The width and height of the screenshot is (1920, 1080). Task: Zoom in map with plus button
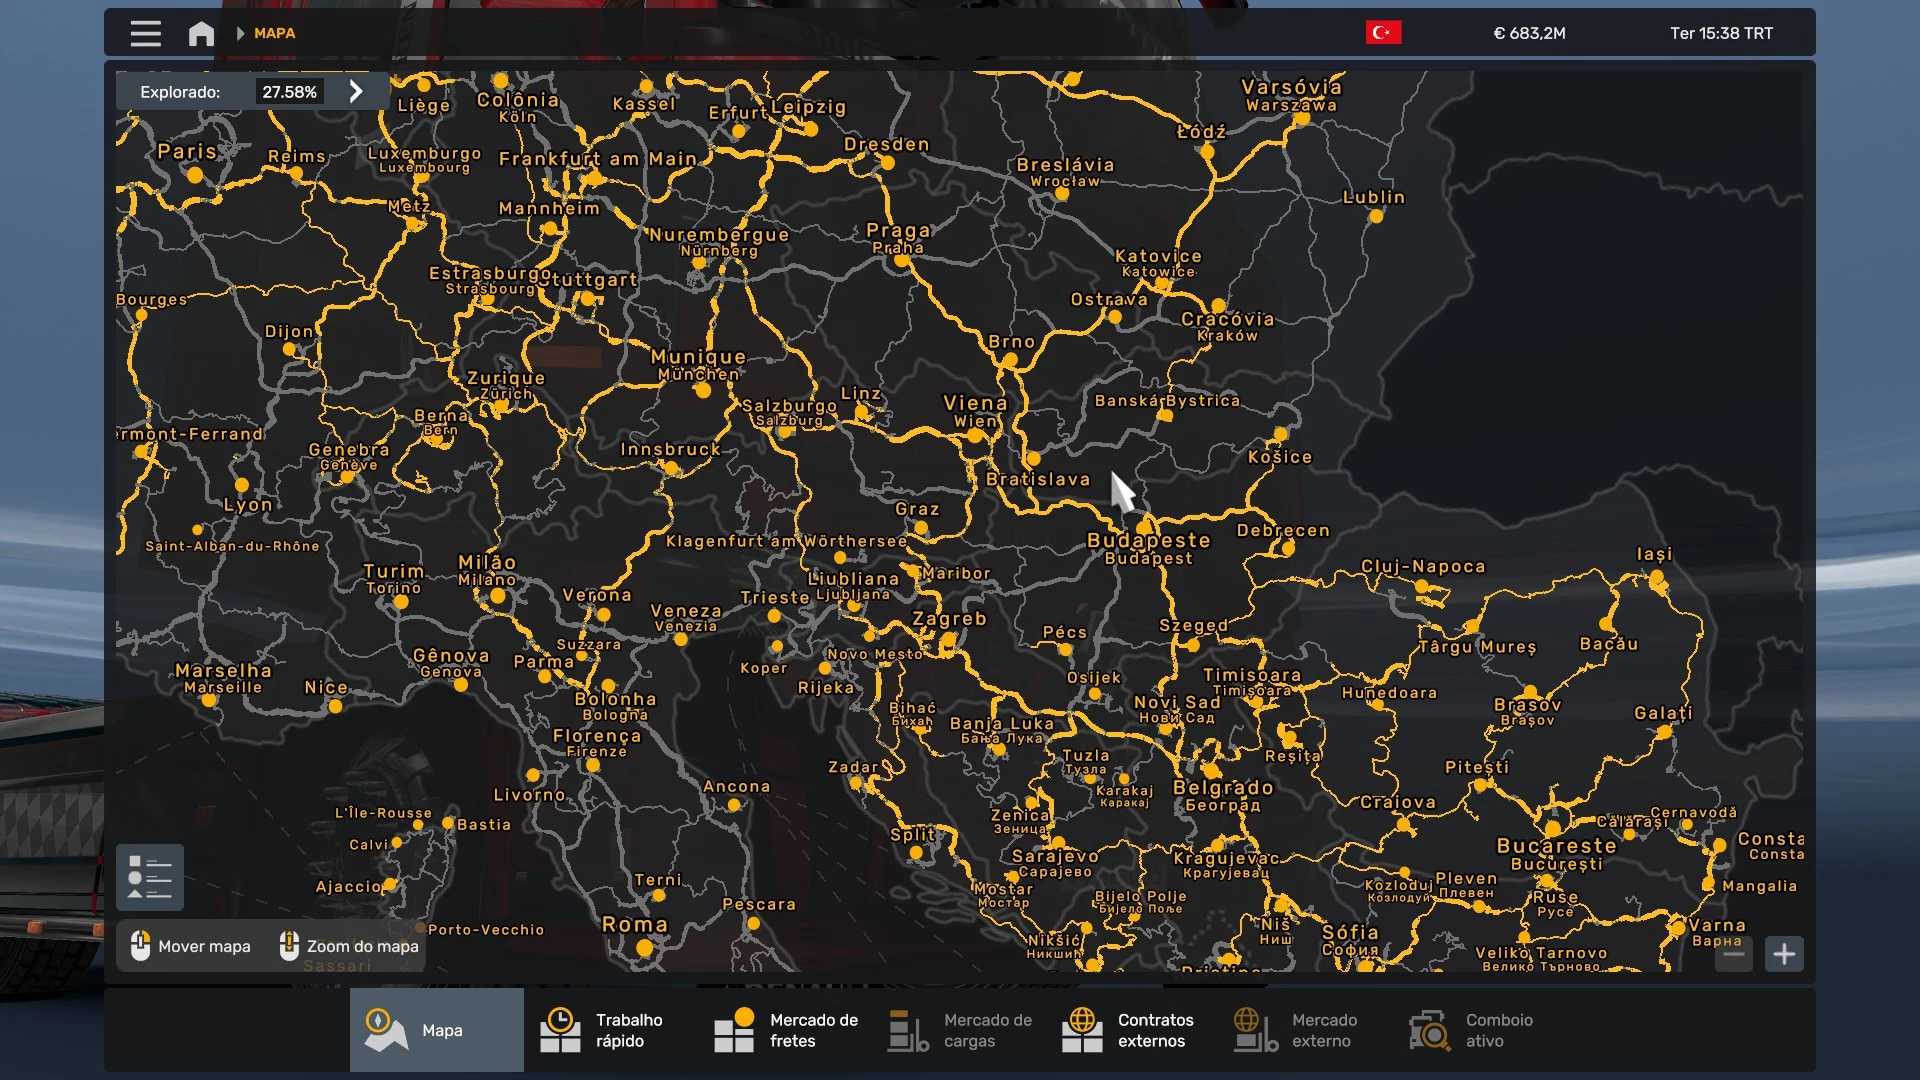pos(1784,954)
